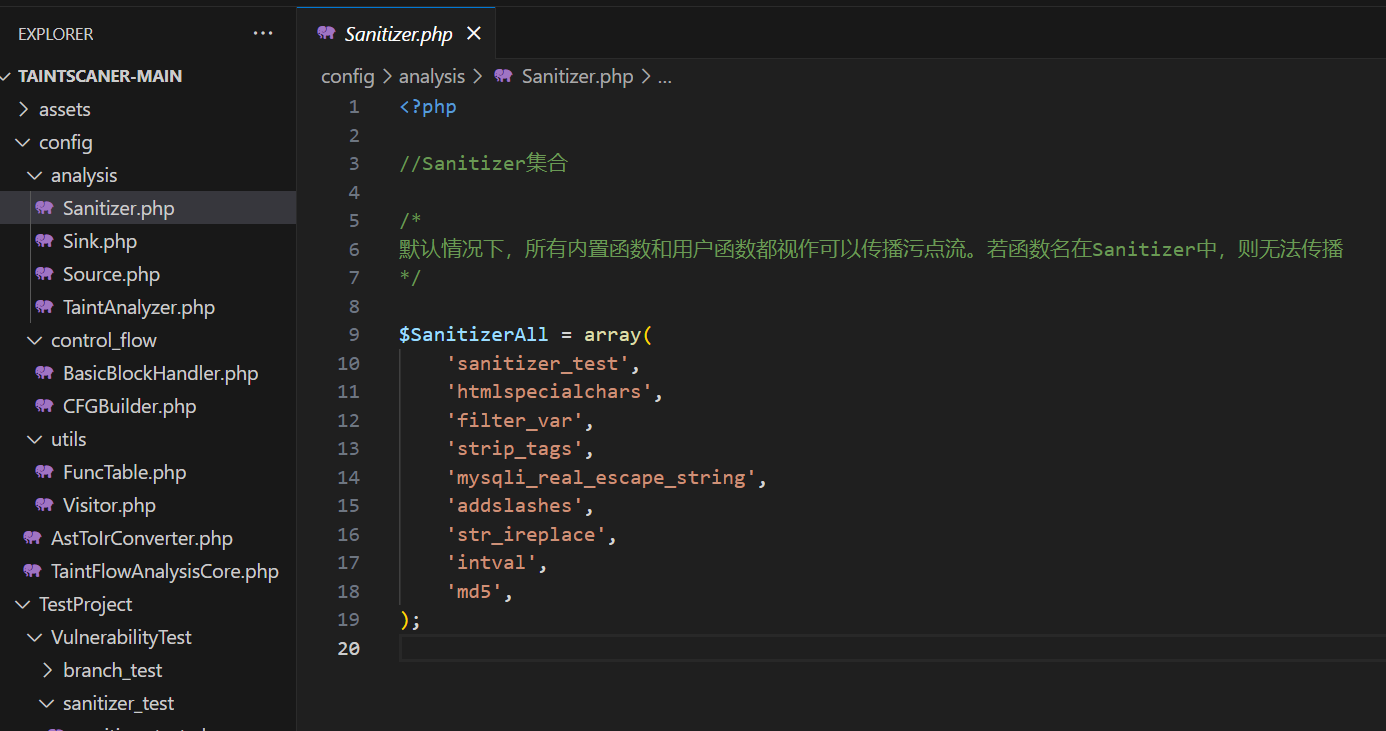The image size is (1386, 731).
Task: Select the Sanitizer.php editor tab
Action: coord(398,34)
